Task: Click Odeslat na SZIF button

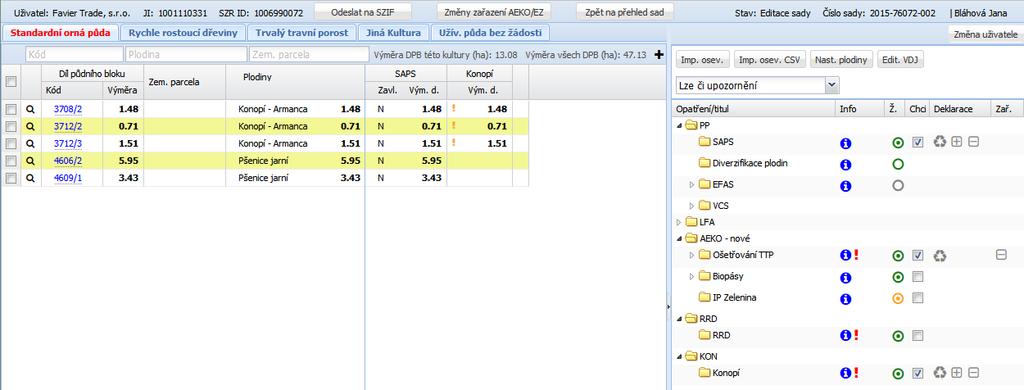Action: click(363, 12)
